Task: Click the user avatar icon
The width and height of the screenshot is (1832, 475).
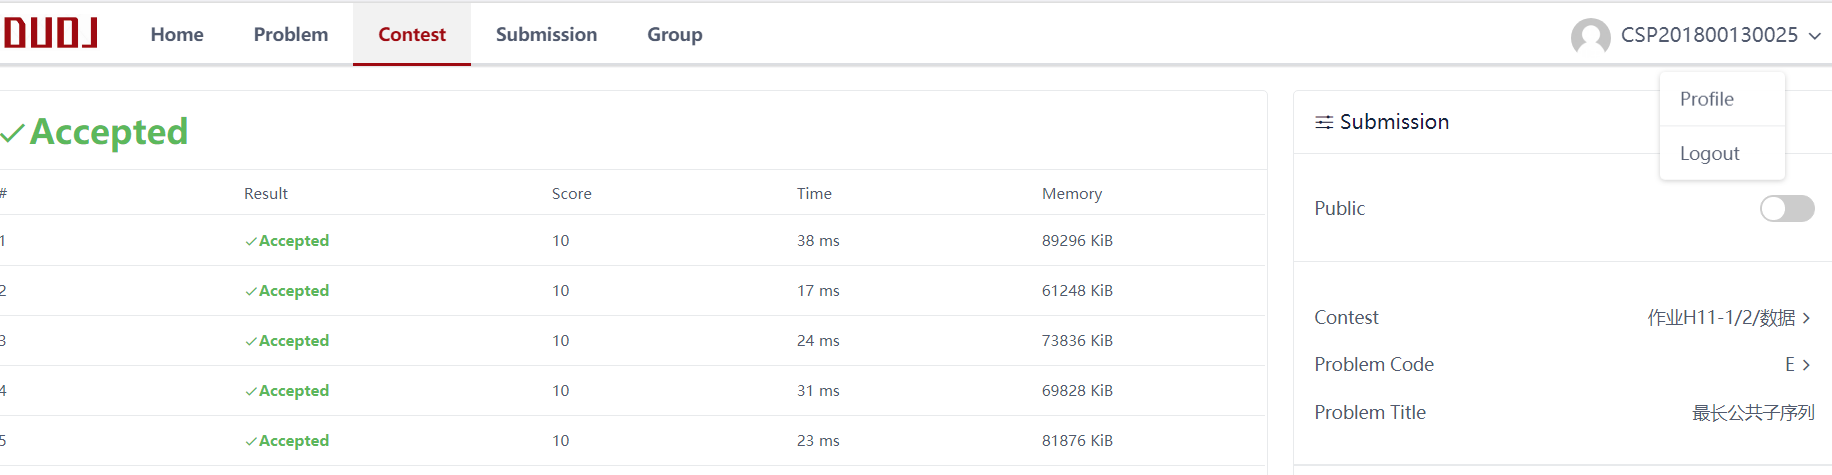Action: point(1590,37)
